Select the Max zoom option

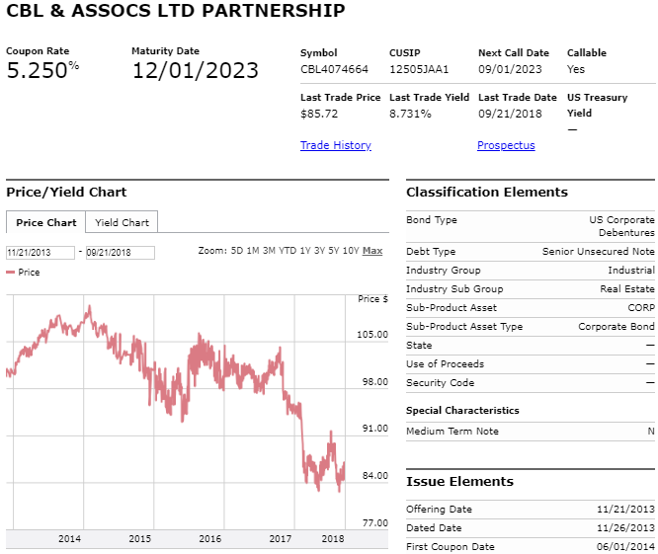point(372,251)
